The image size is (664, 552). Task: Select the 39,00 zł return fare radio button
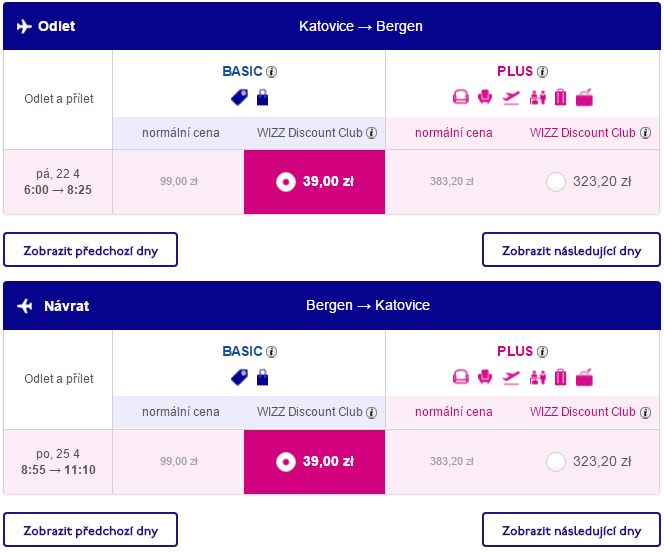[286, 462]
